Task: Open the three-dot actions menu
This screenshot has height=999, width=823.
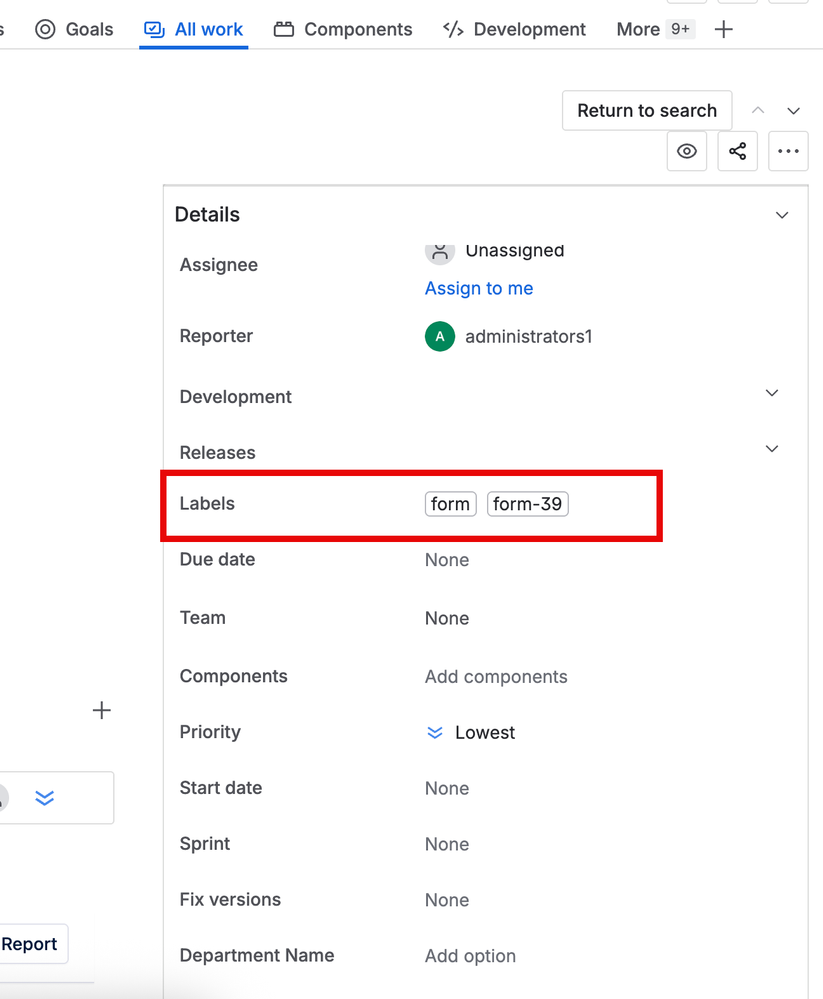Action: pyautogui.click(x=788, y=151)
